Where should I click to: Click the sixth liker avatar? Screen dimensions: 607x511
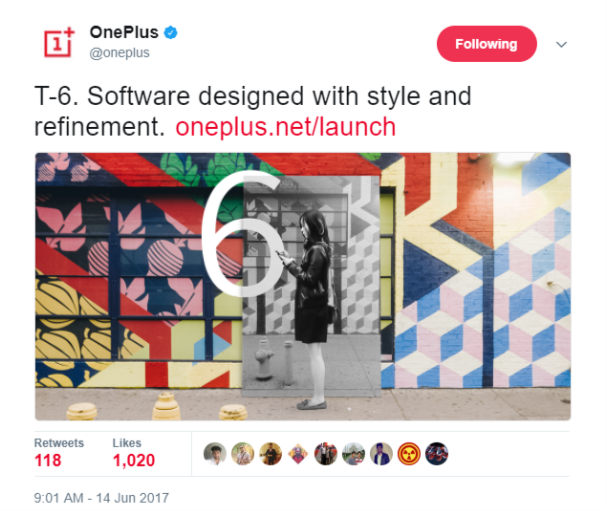click(x=353, y=454)
